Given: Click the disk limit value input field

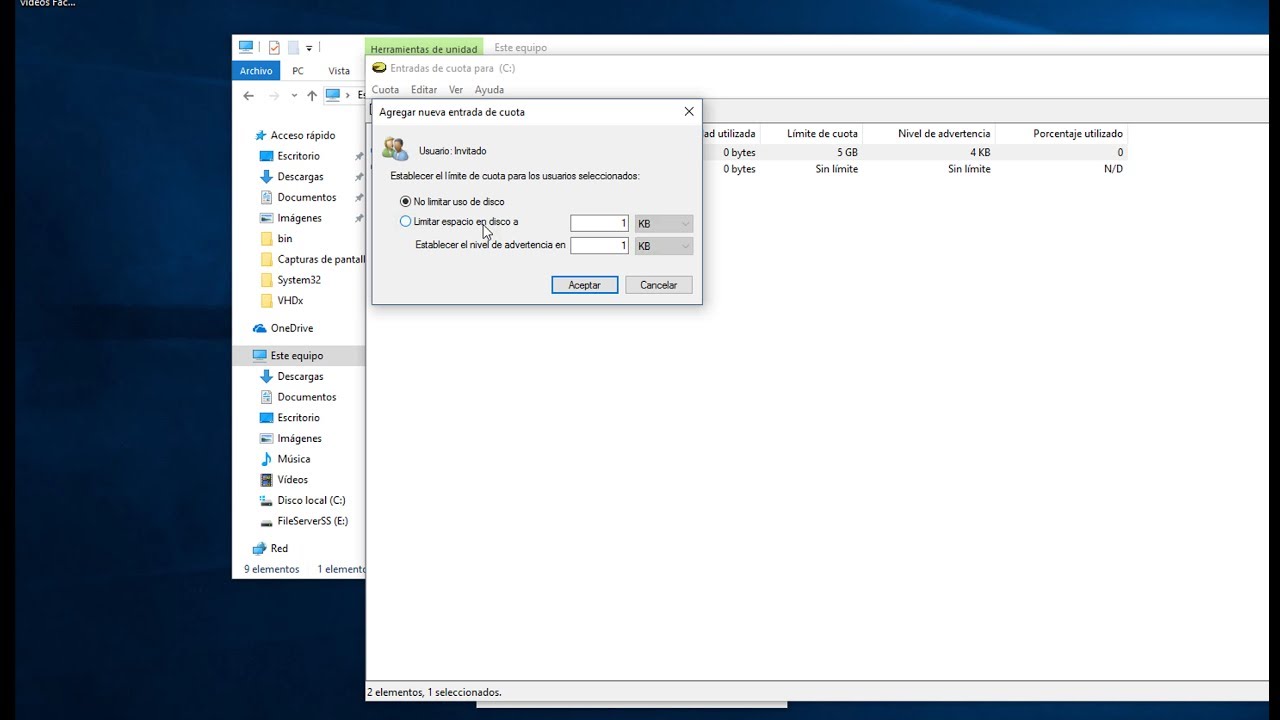Looking at the screenshot, I should click(598, 223).
